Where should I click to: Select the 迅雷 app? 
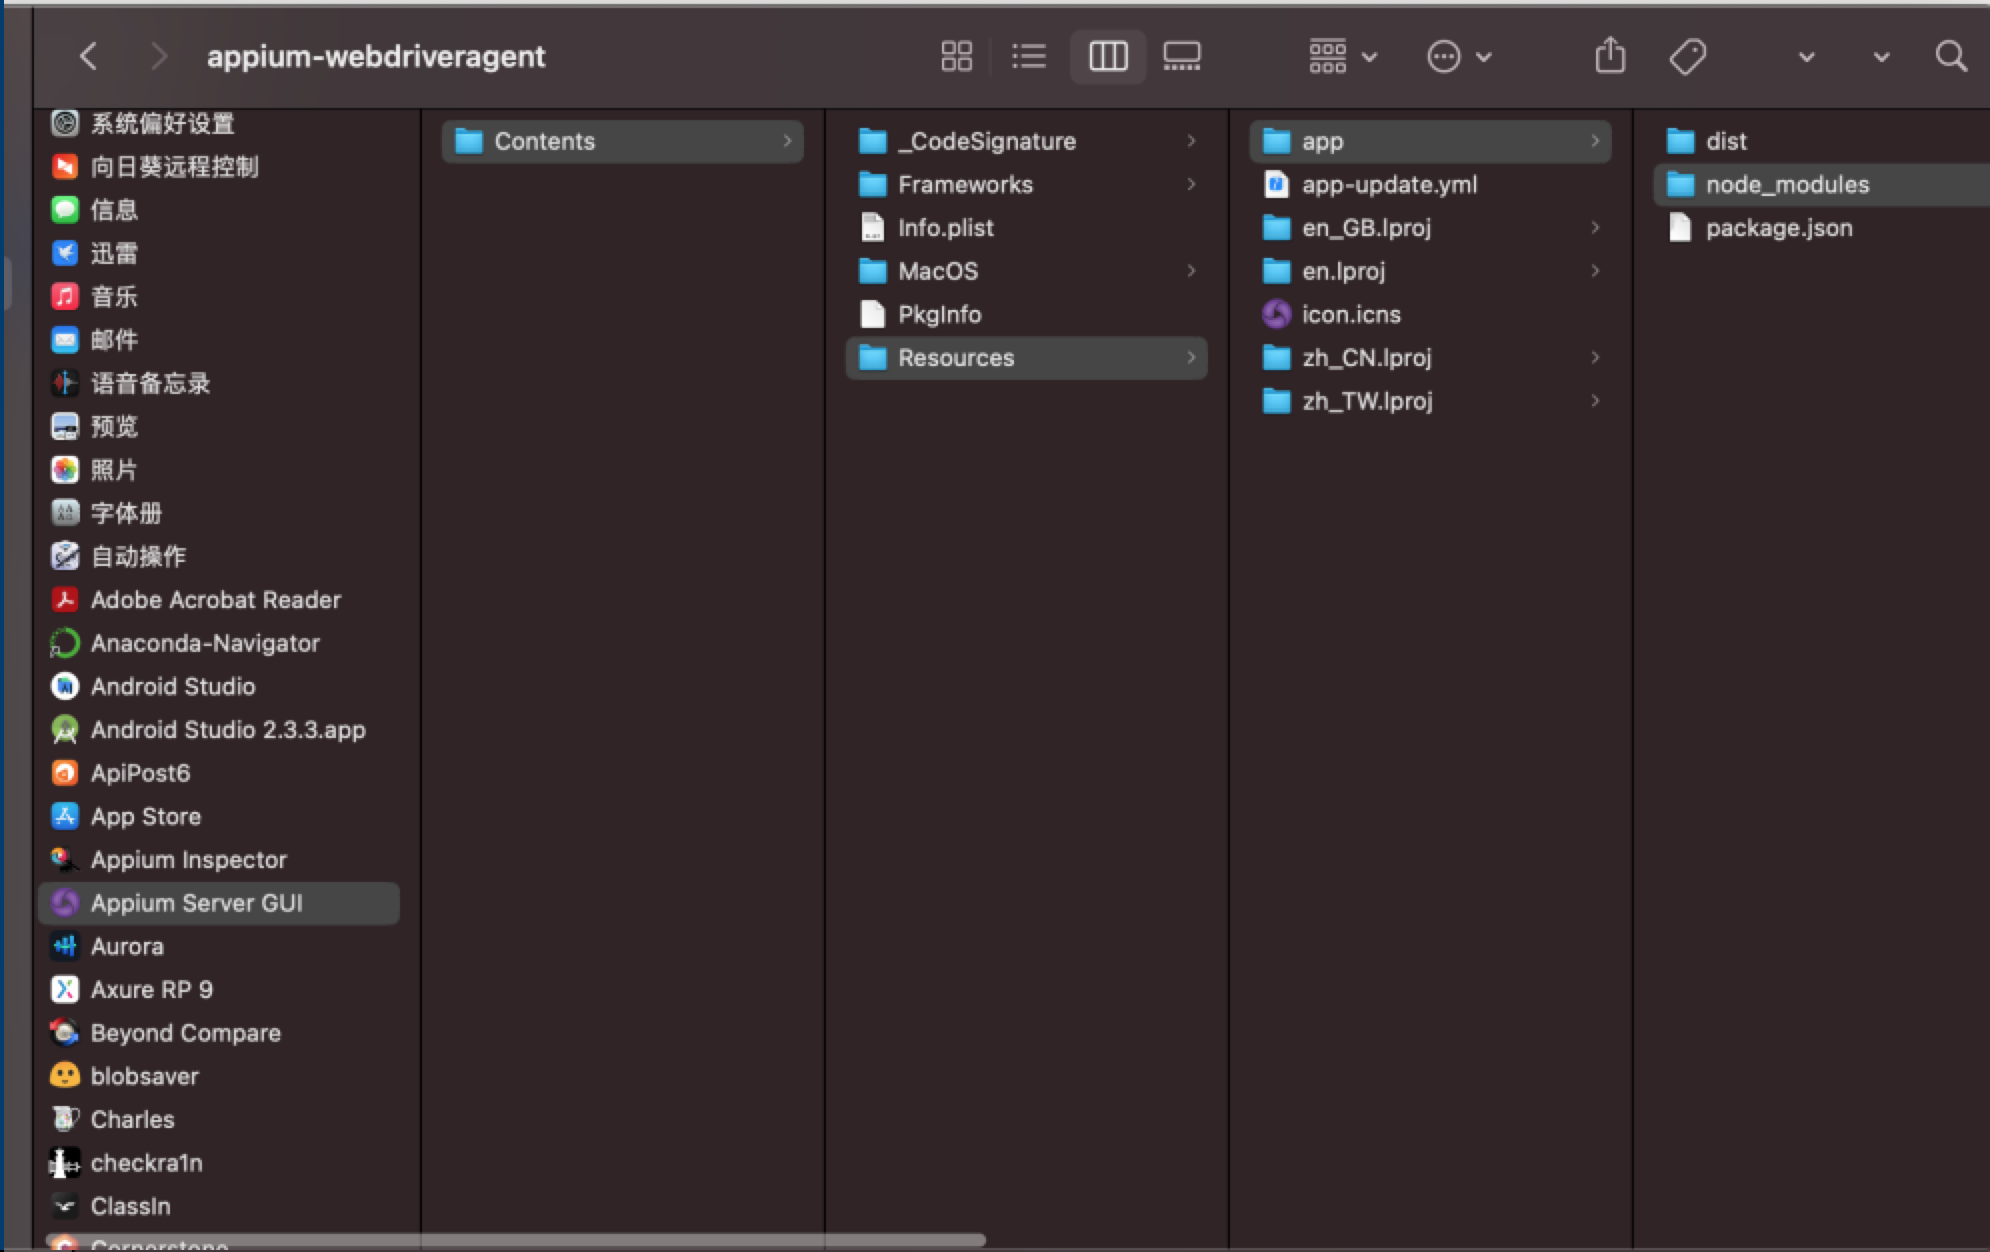click(x=218, y=253)
